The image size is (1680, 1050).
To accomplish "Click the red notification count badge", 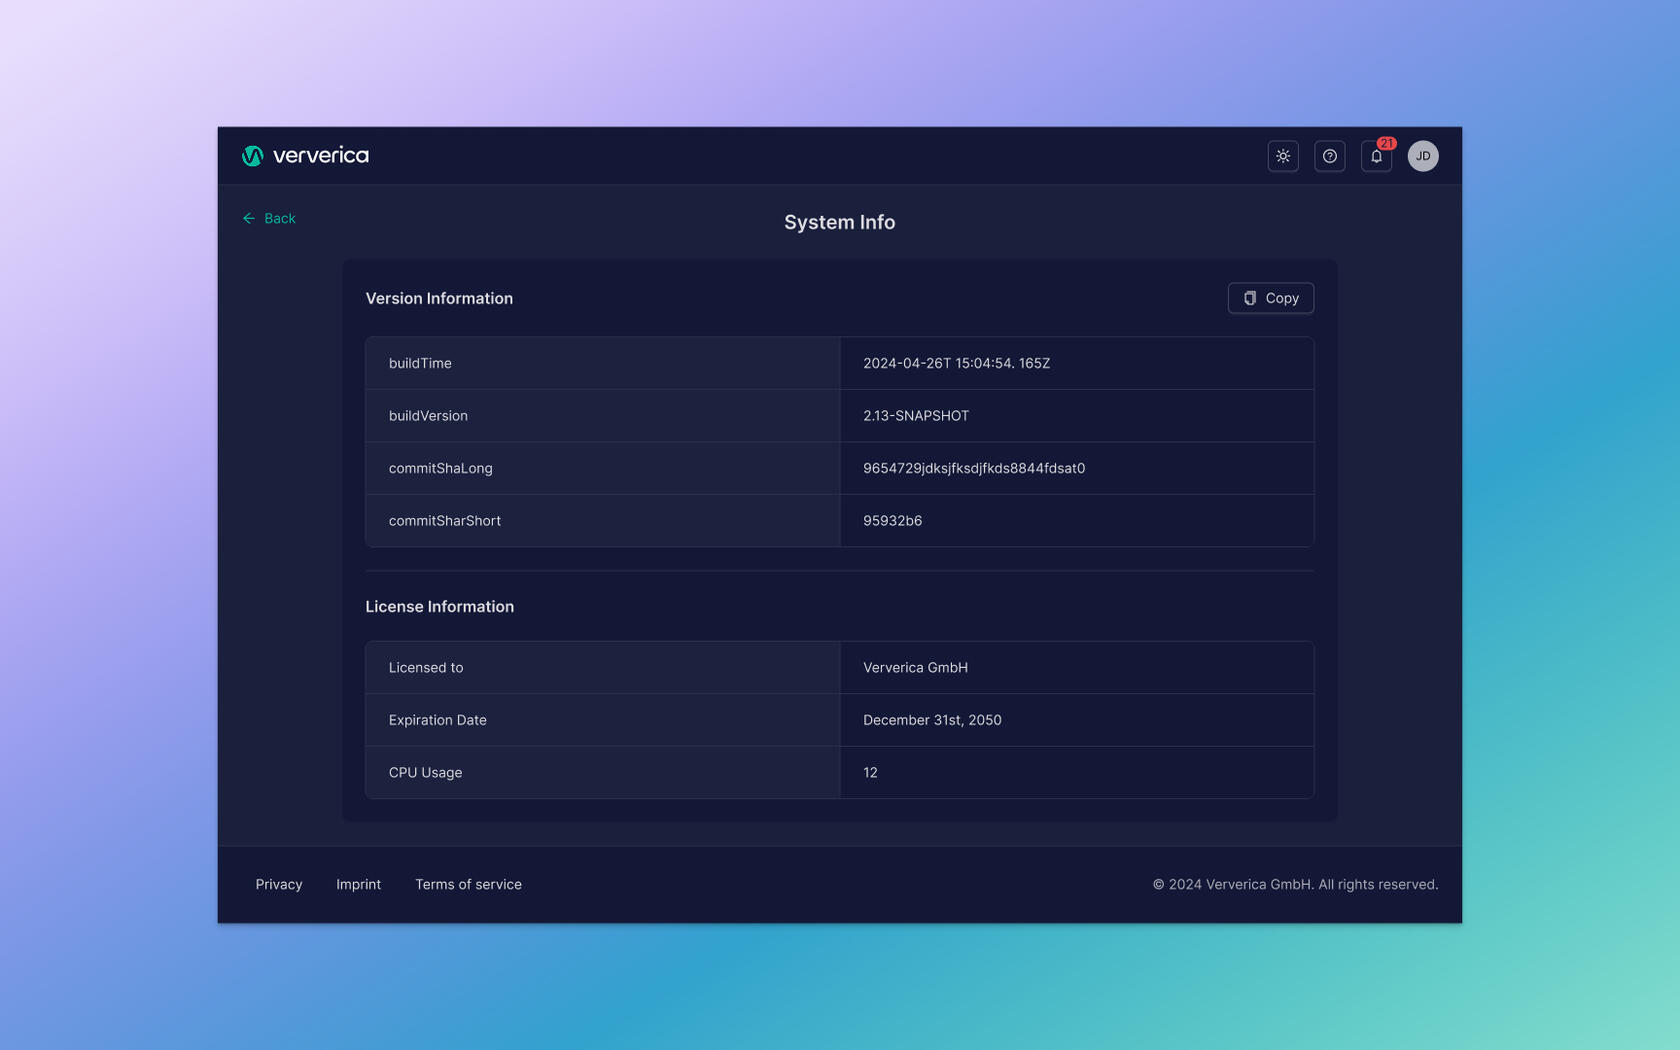I will click(1386, 143).
